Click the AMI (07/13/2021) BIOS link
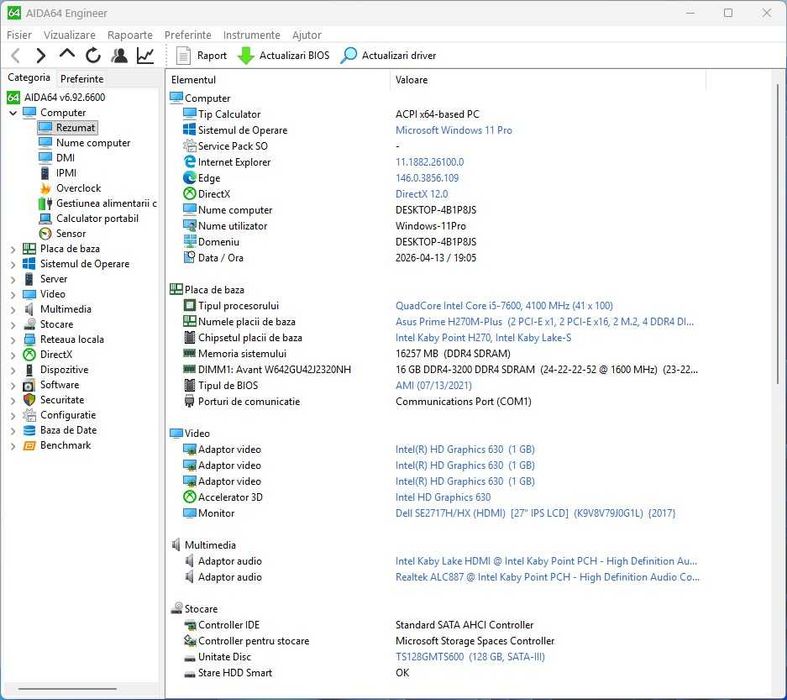Screen dimensions: 787x700 tap(434, 385)
